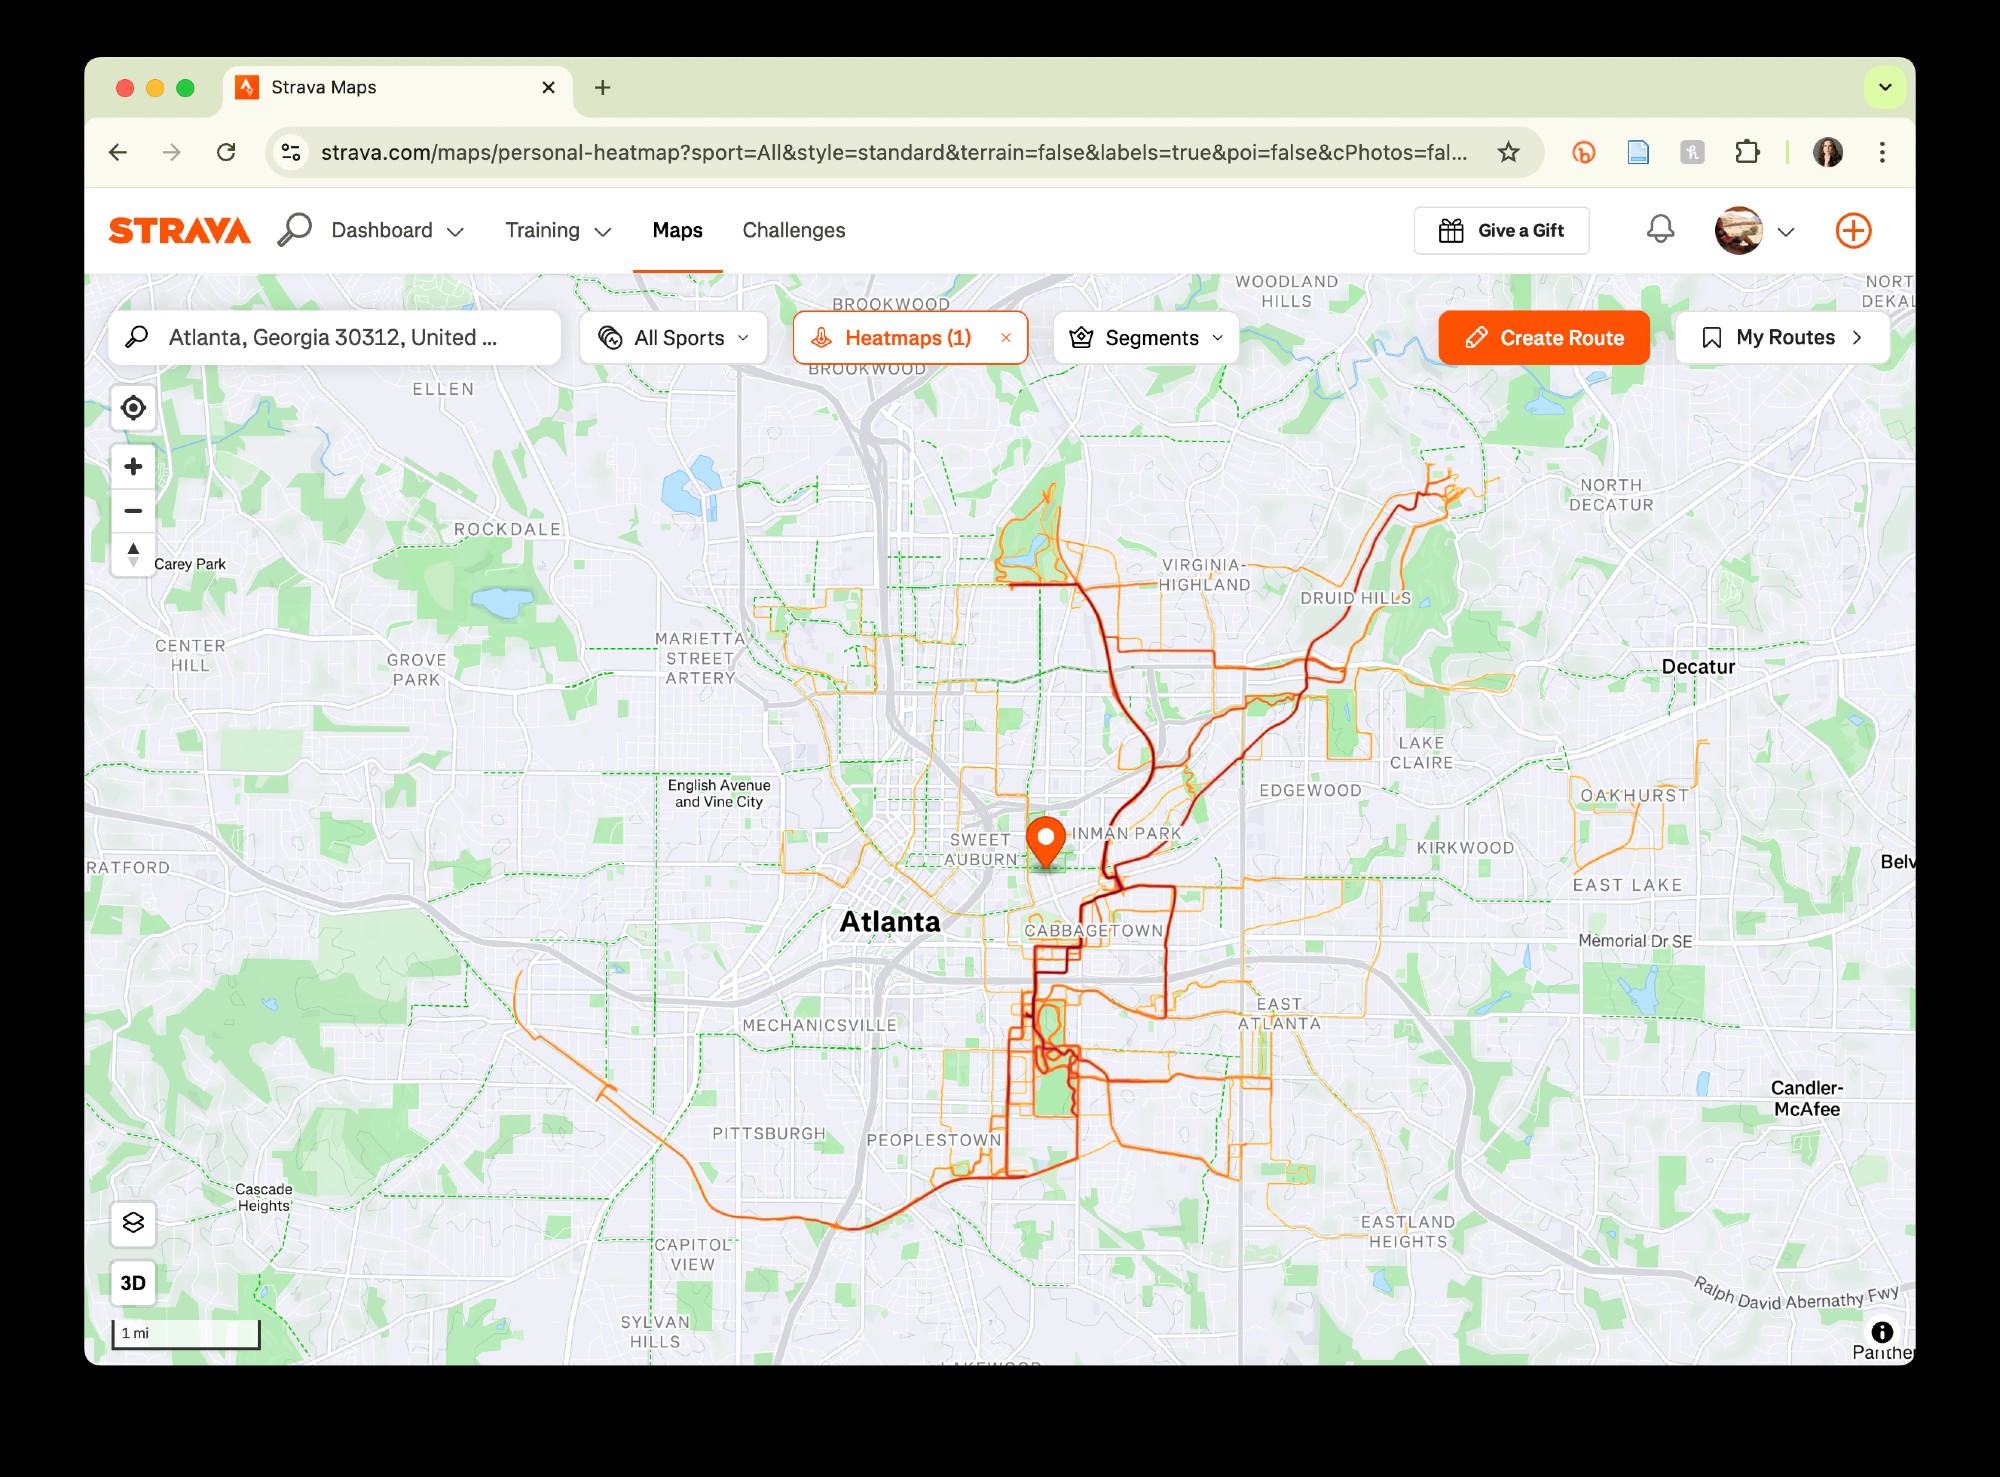Image resolution: width=2000 pixels, height=1477 pixels.
Task: Open My Routes panel
Action: point(1782,338)
